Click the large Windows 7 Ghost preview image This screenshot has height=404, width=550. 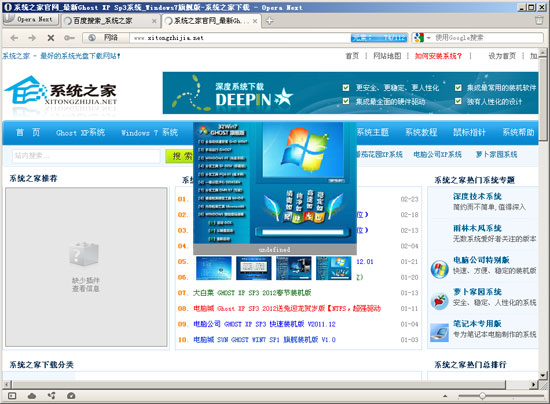click(x=275, y=183)
